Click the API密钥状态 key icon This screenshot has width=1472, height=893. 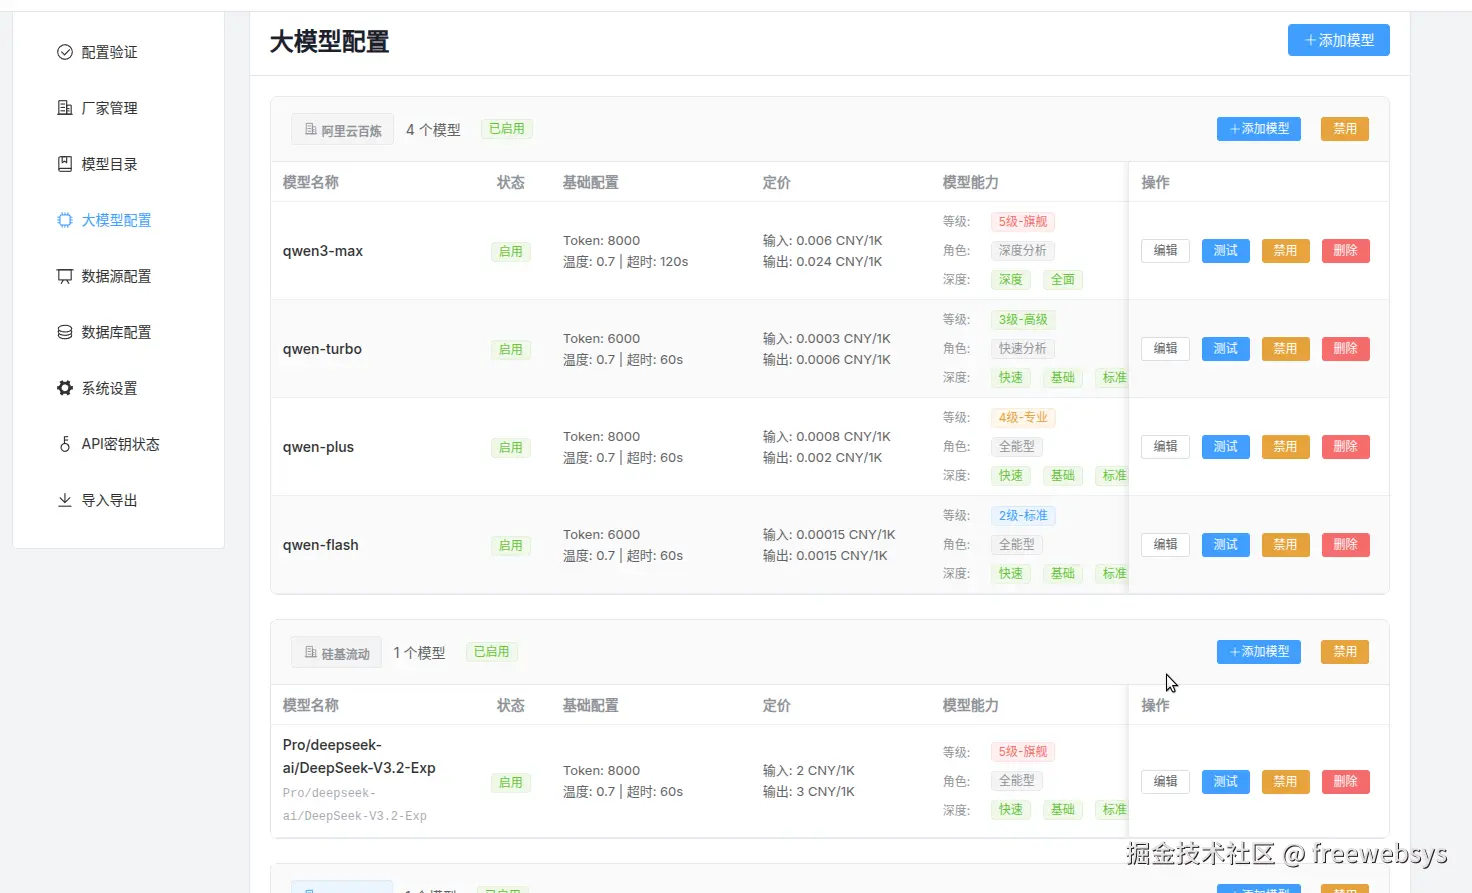[x=65, y=444]
